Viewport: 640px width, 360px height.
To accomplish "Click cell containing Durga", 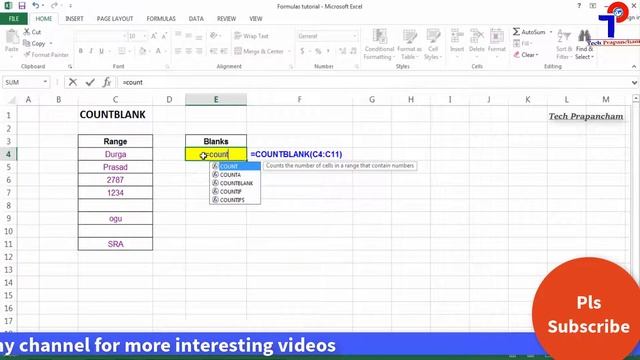I will (116, 154).
